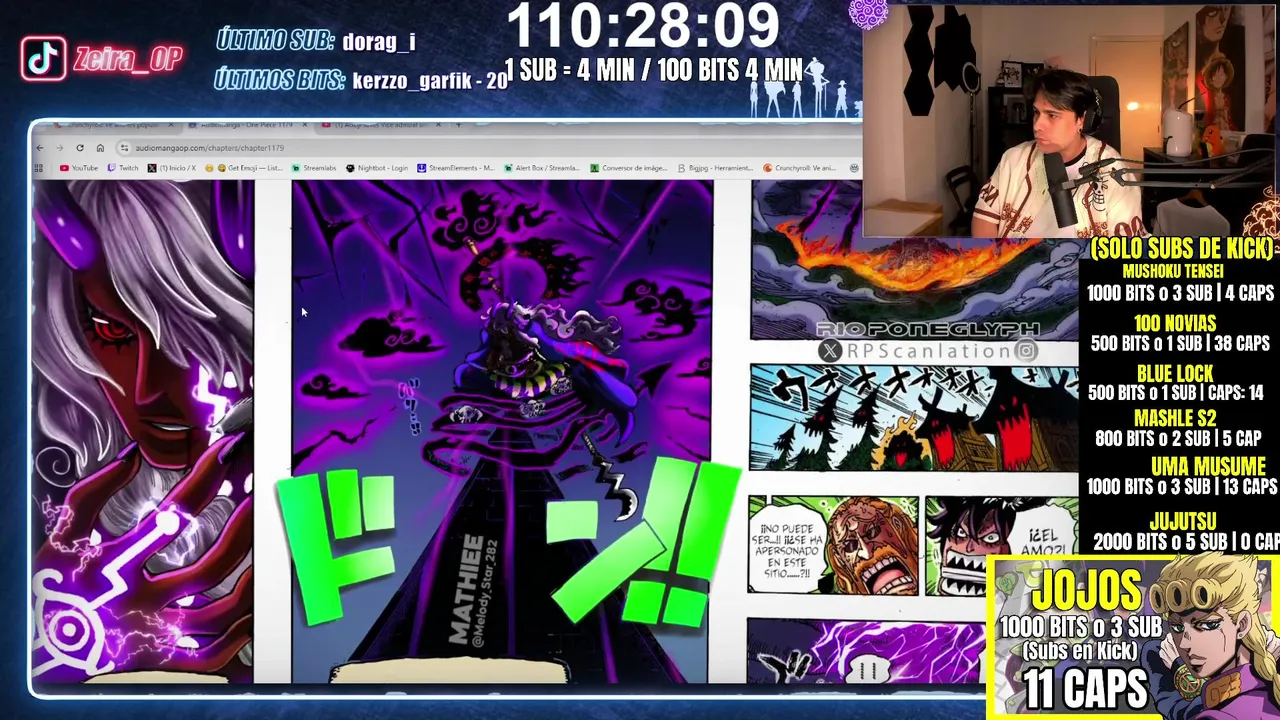Open the Nightbot - Login bookmark
1280x720 pixels.
point(377,168)
